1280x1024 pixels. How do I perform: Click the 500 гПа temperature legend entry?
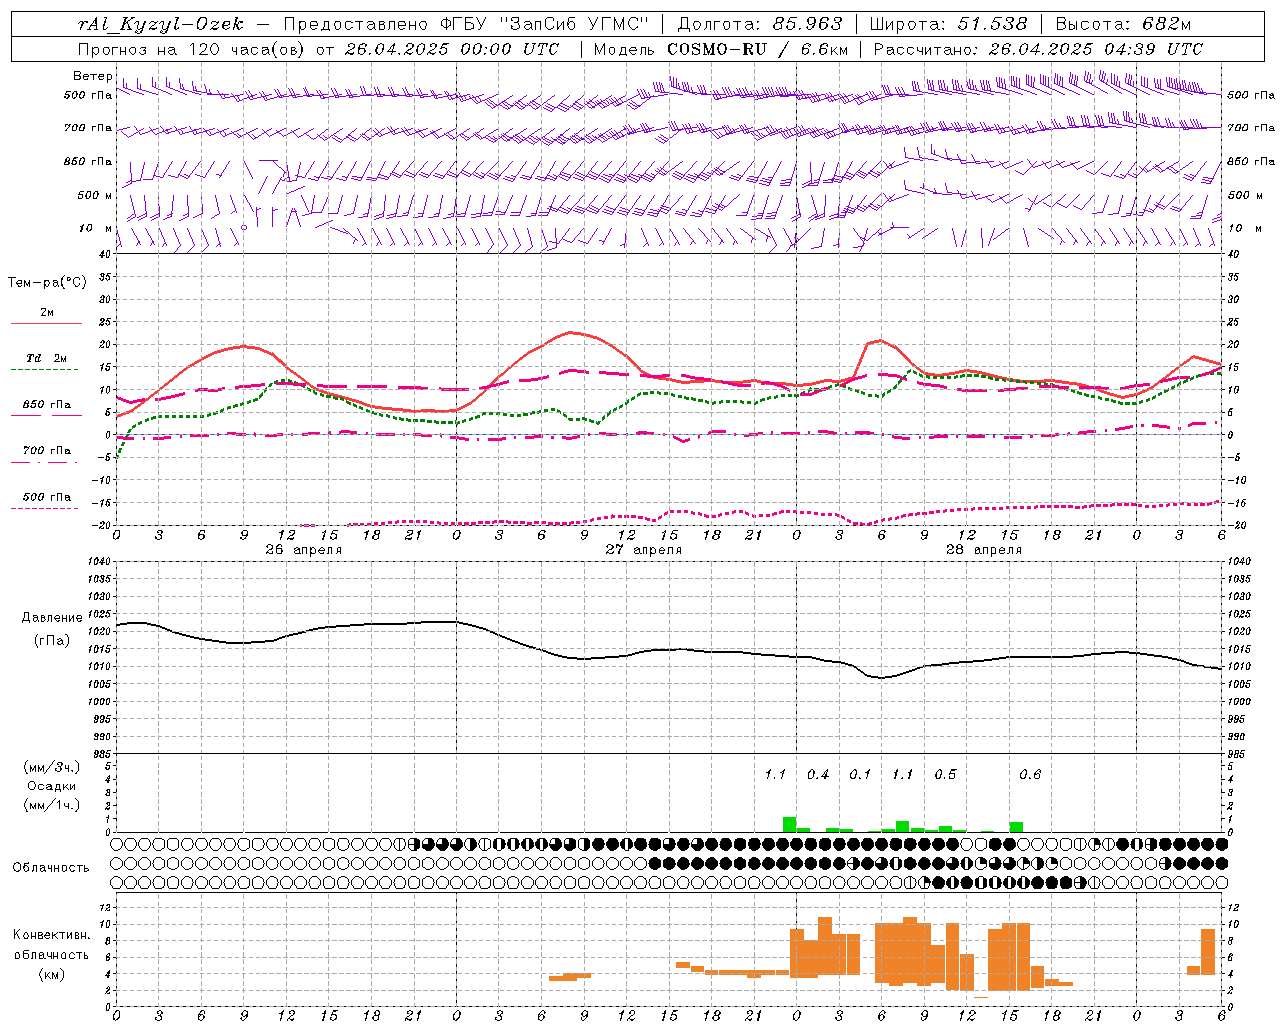pyautogui.click(x=47, y=497)
